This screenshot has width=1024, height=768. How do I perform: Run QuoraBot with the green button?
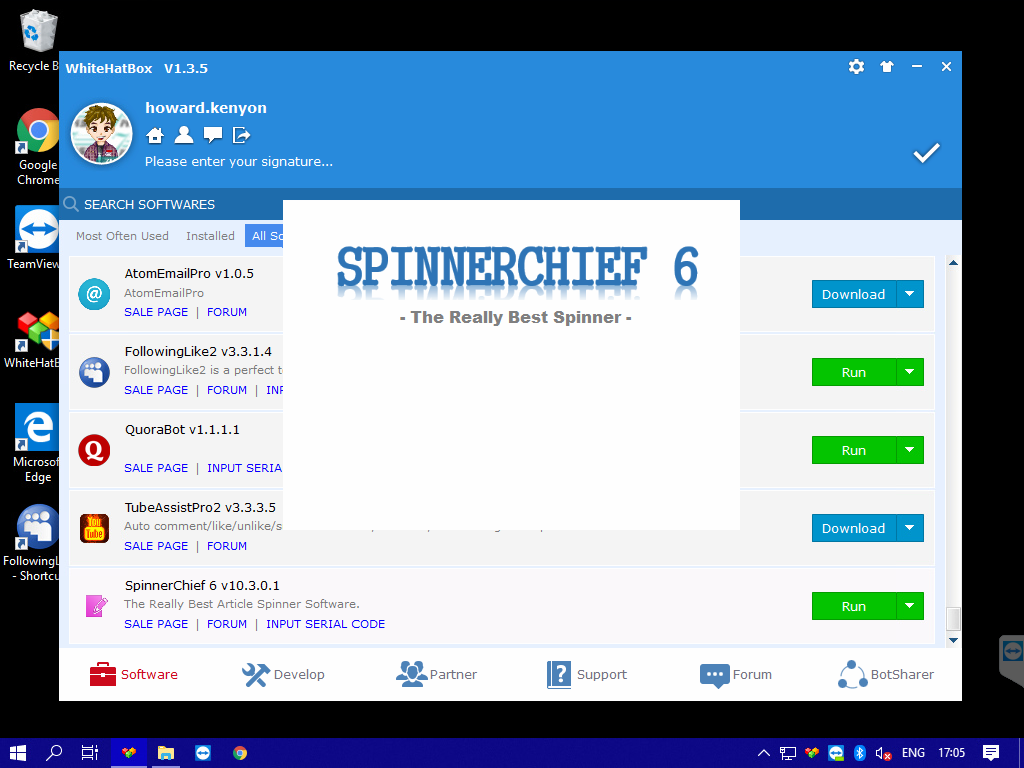853,450
